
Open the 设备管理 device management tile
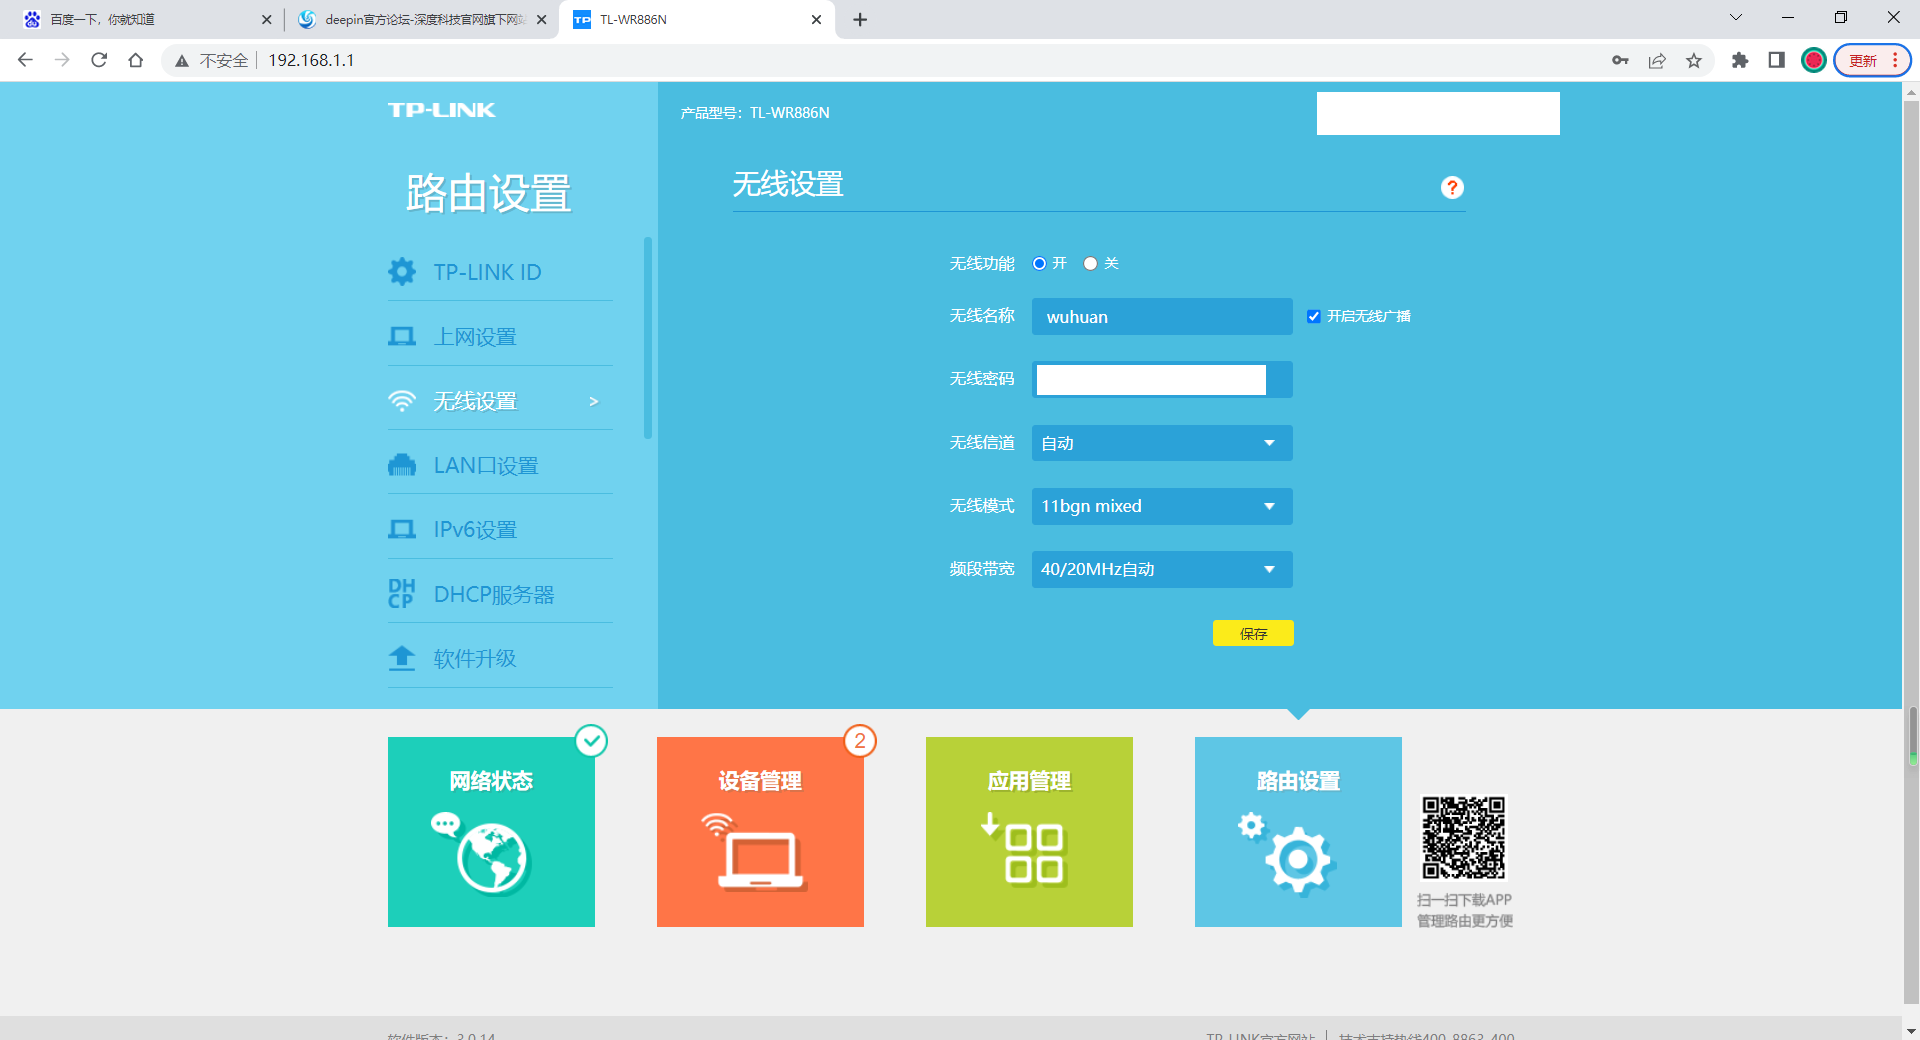760,831
